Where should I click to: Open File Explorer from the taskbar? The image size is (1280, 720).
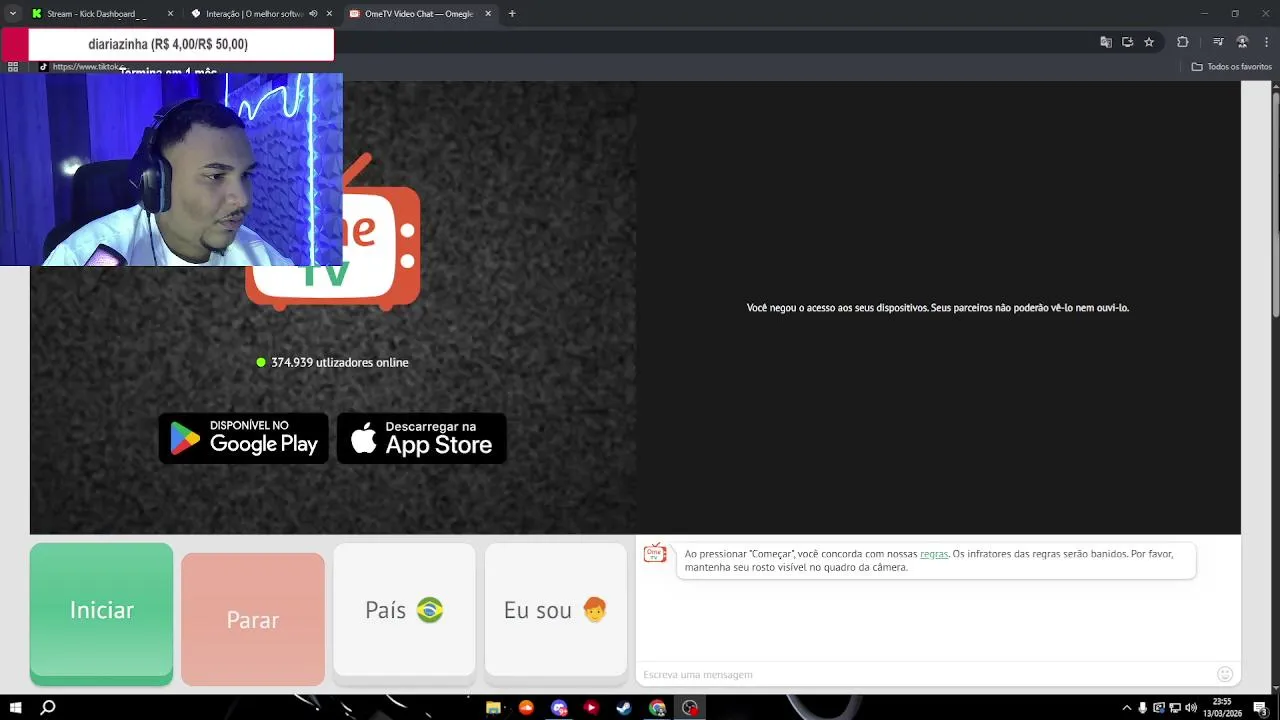tap(493, 707)
